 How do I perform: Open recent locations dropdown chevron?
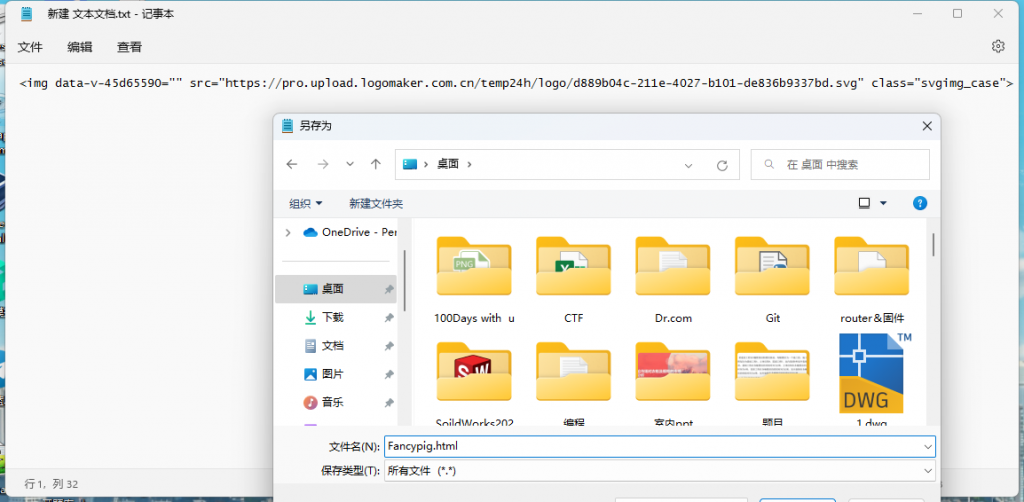pos(350,165)
